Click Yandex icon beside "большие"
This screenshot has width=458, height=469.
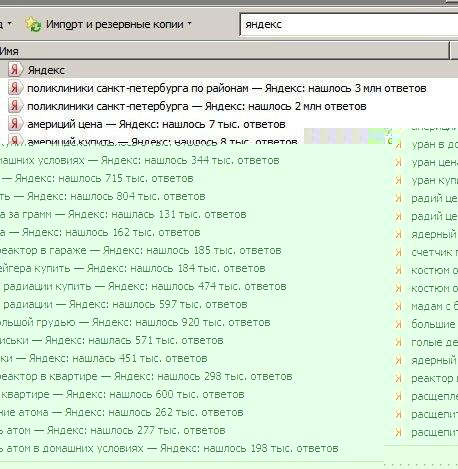[x=399, y=324]
